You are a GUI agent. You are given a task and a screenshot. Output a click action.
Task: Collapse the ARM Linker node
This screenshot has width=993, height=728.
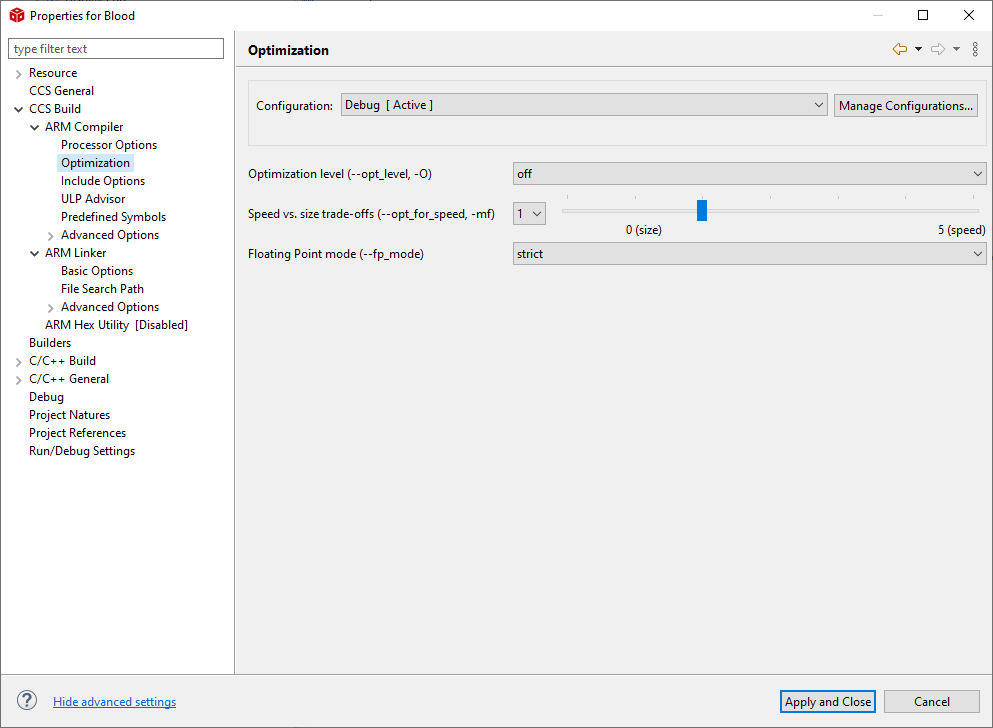click(x=34, y=253)
